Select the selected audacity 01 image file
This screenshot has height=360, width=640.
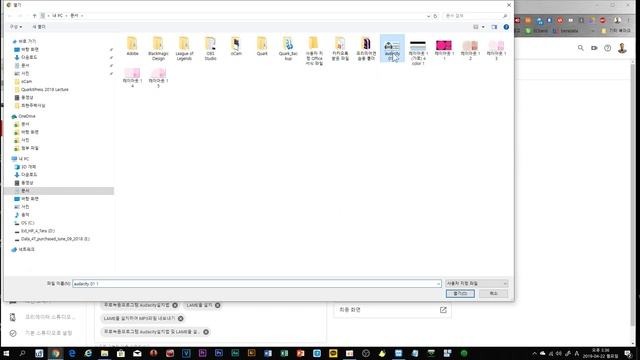(x=392, y=49)
